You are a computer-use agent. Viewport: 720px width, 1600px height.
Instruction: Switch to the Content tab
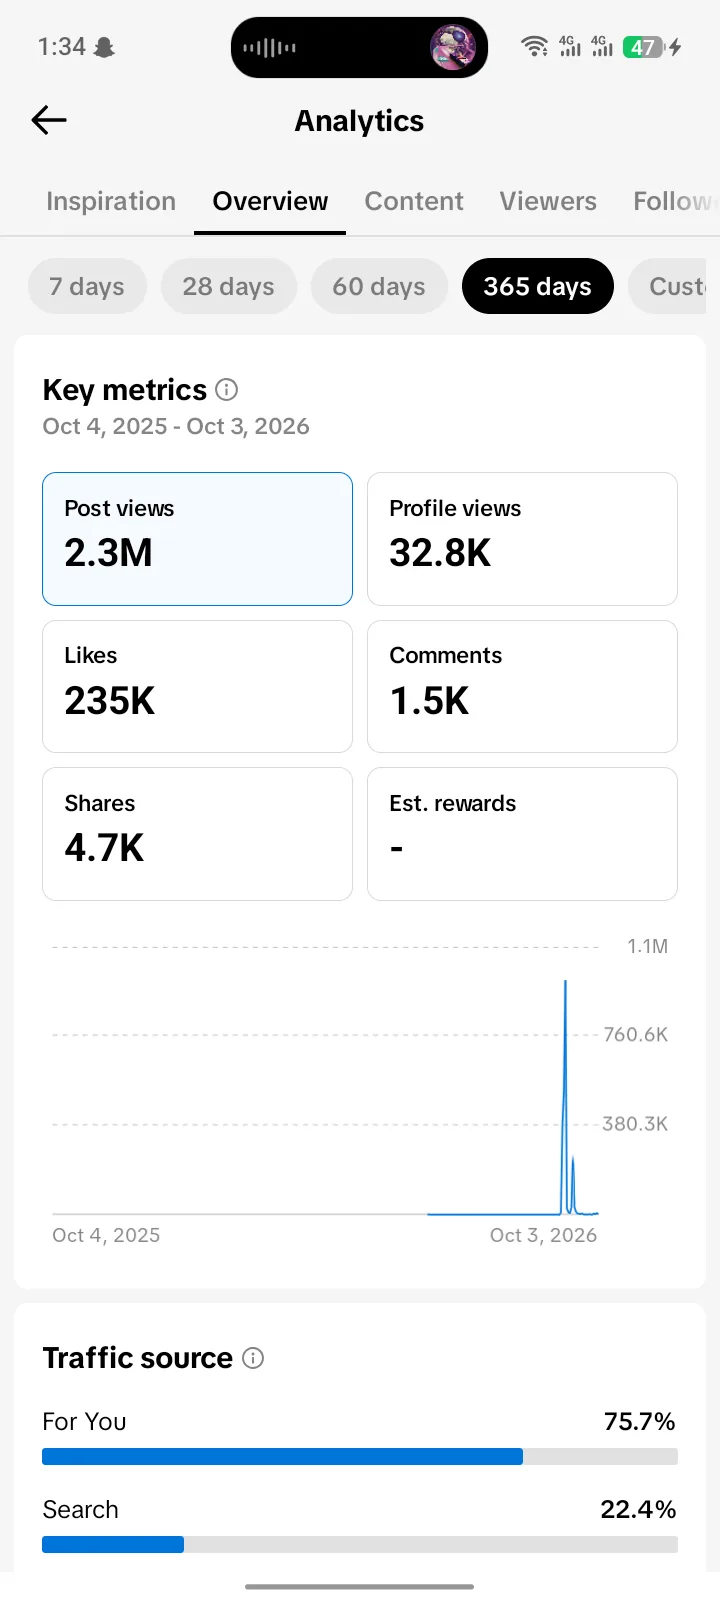point(414,201)
